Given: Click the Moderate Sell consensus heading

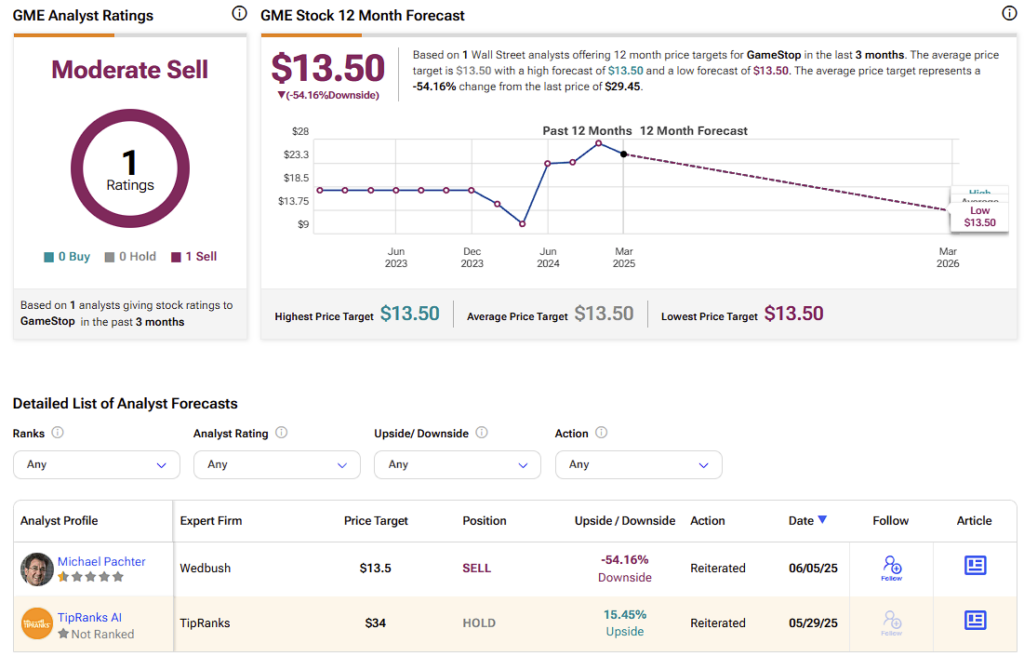Looking at the screenshot, I should (130, 69).
